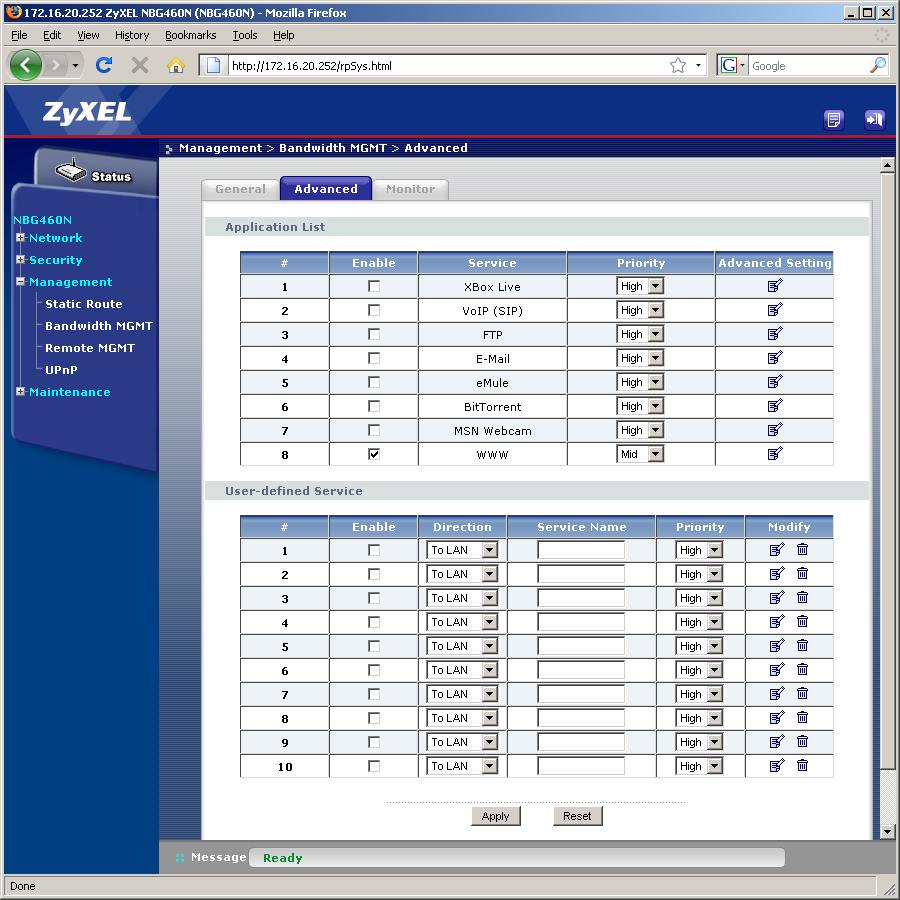Image resolution: width=900 pixels, height=900 pixels.
Task: Collapse the Management tree node
Action: click(x=21, y=281)
